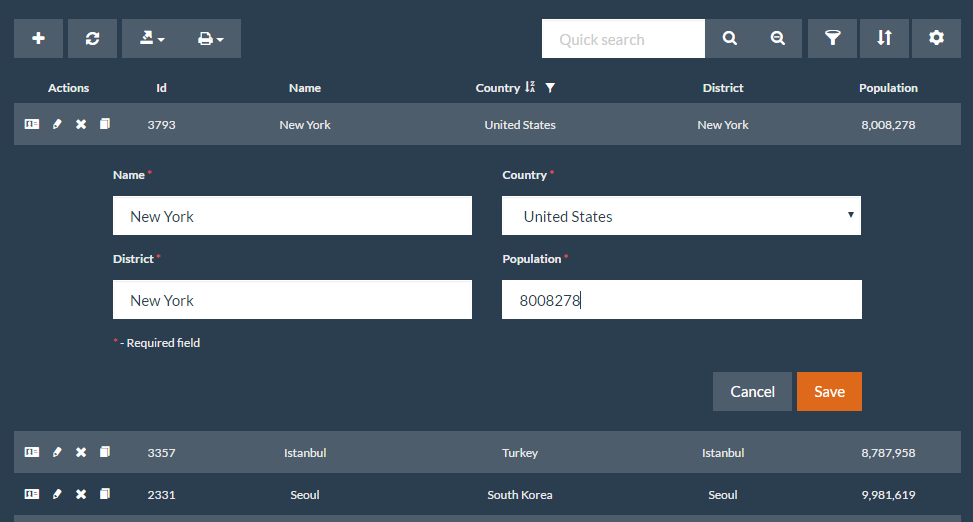Refresh the data grid

click(x=93, y=38)
